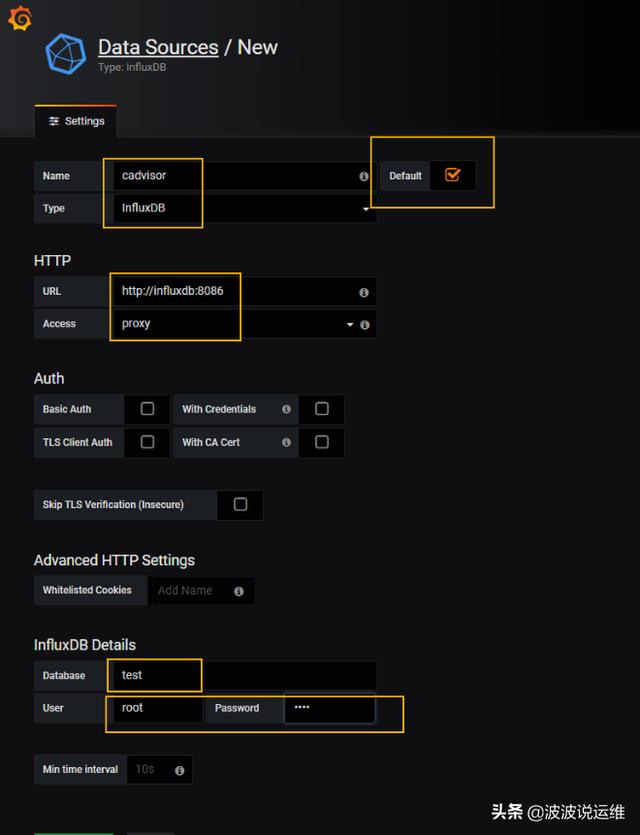
Task: Click the With CA Cert info icon
Action: pyautogui.click(x=286, y=442)
